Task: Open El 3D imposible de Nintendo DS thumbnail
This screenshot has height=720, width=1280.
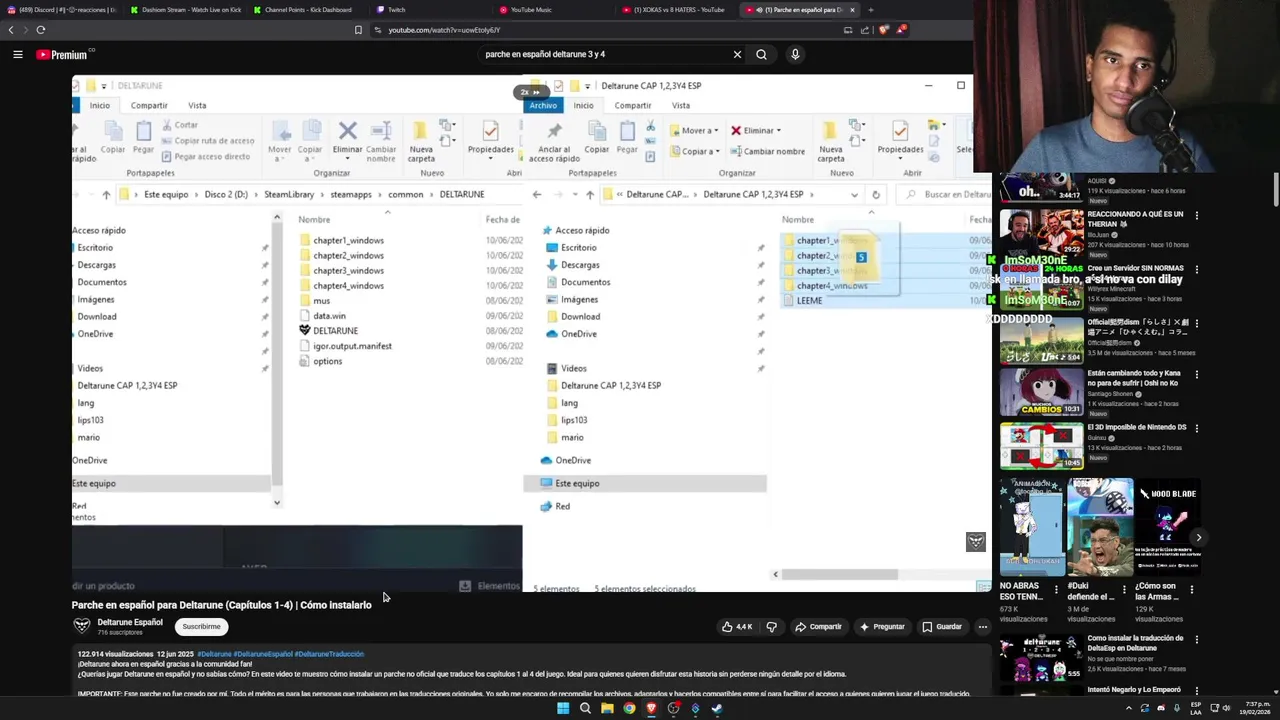Action: [1042, 445]
